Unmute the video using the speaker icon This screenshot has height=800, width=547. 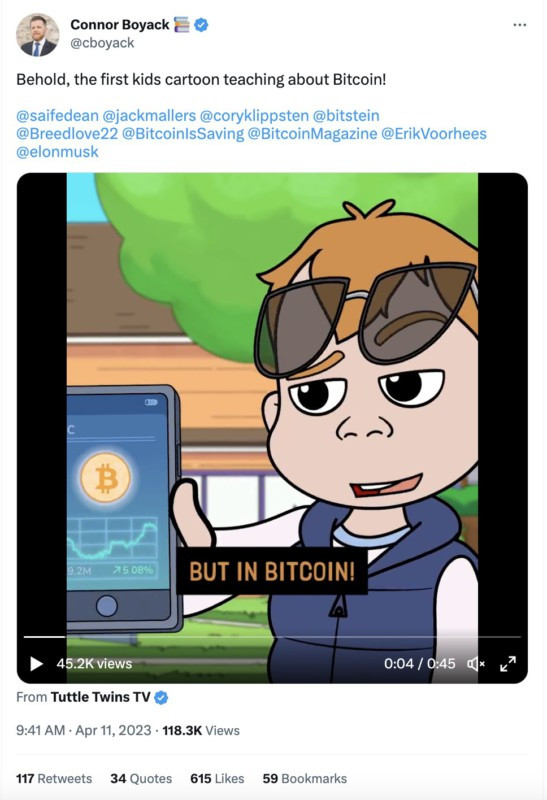click(x=476, y=664)
